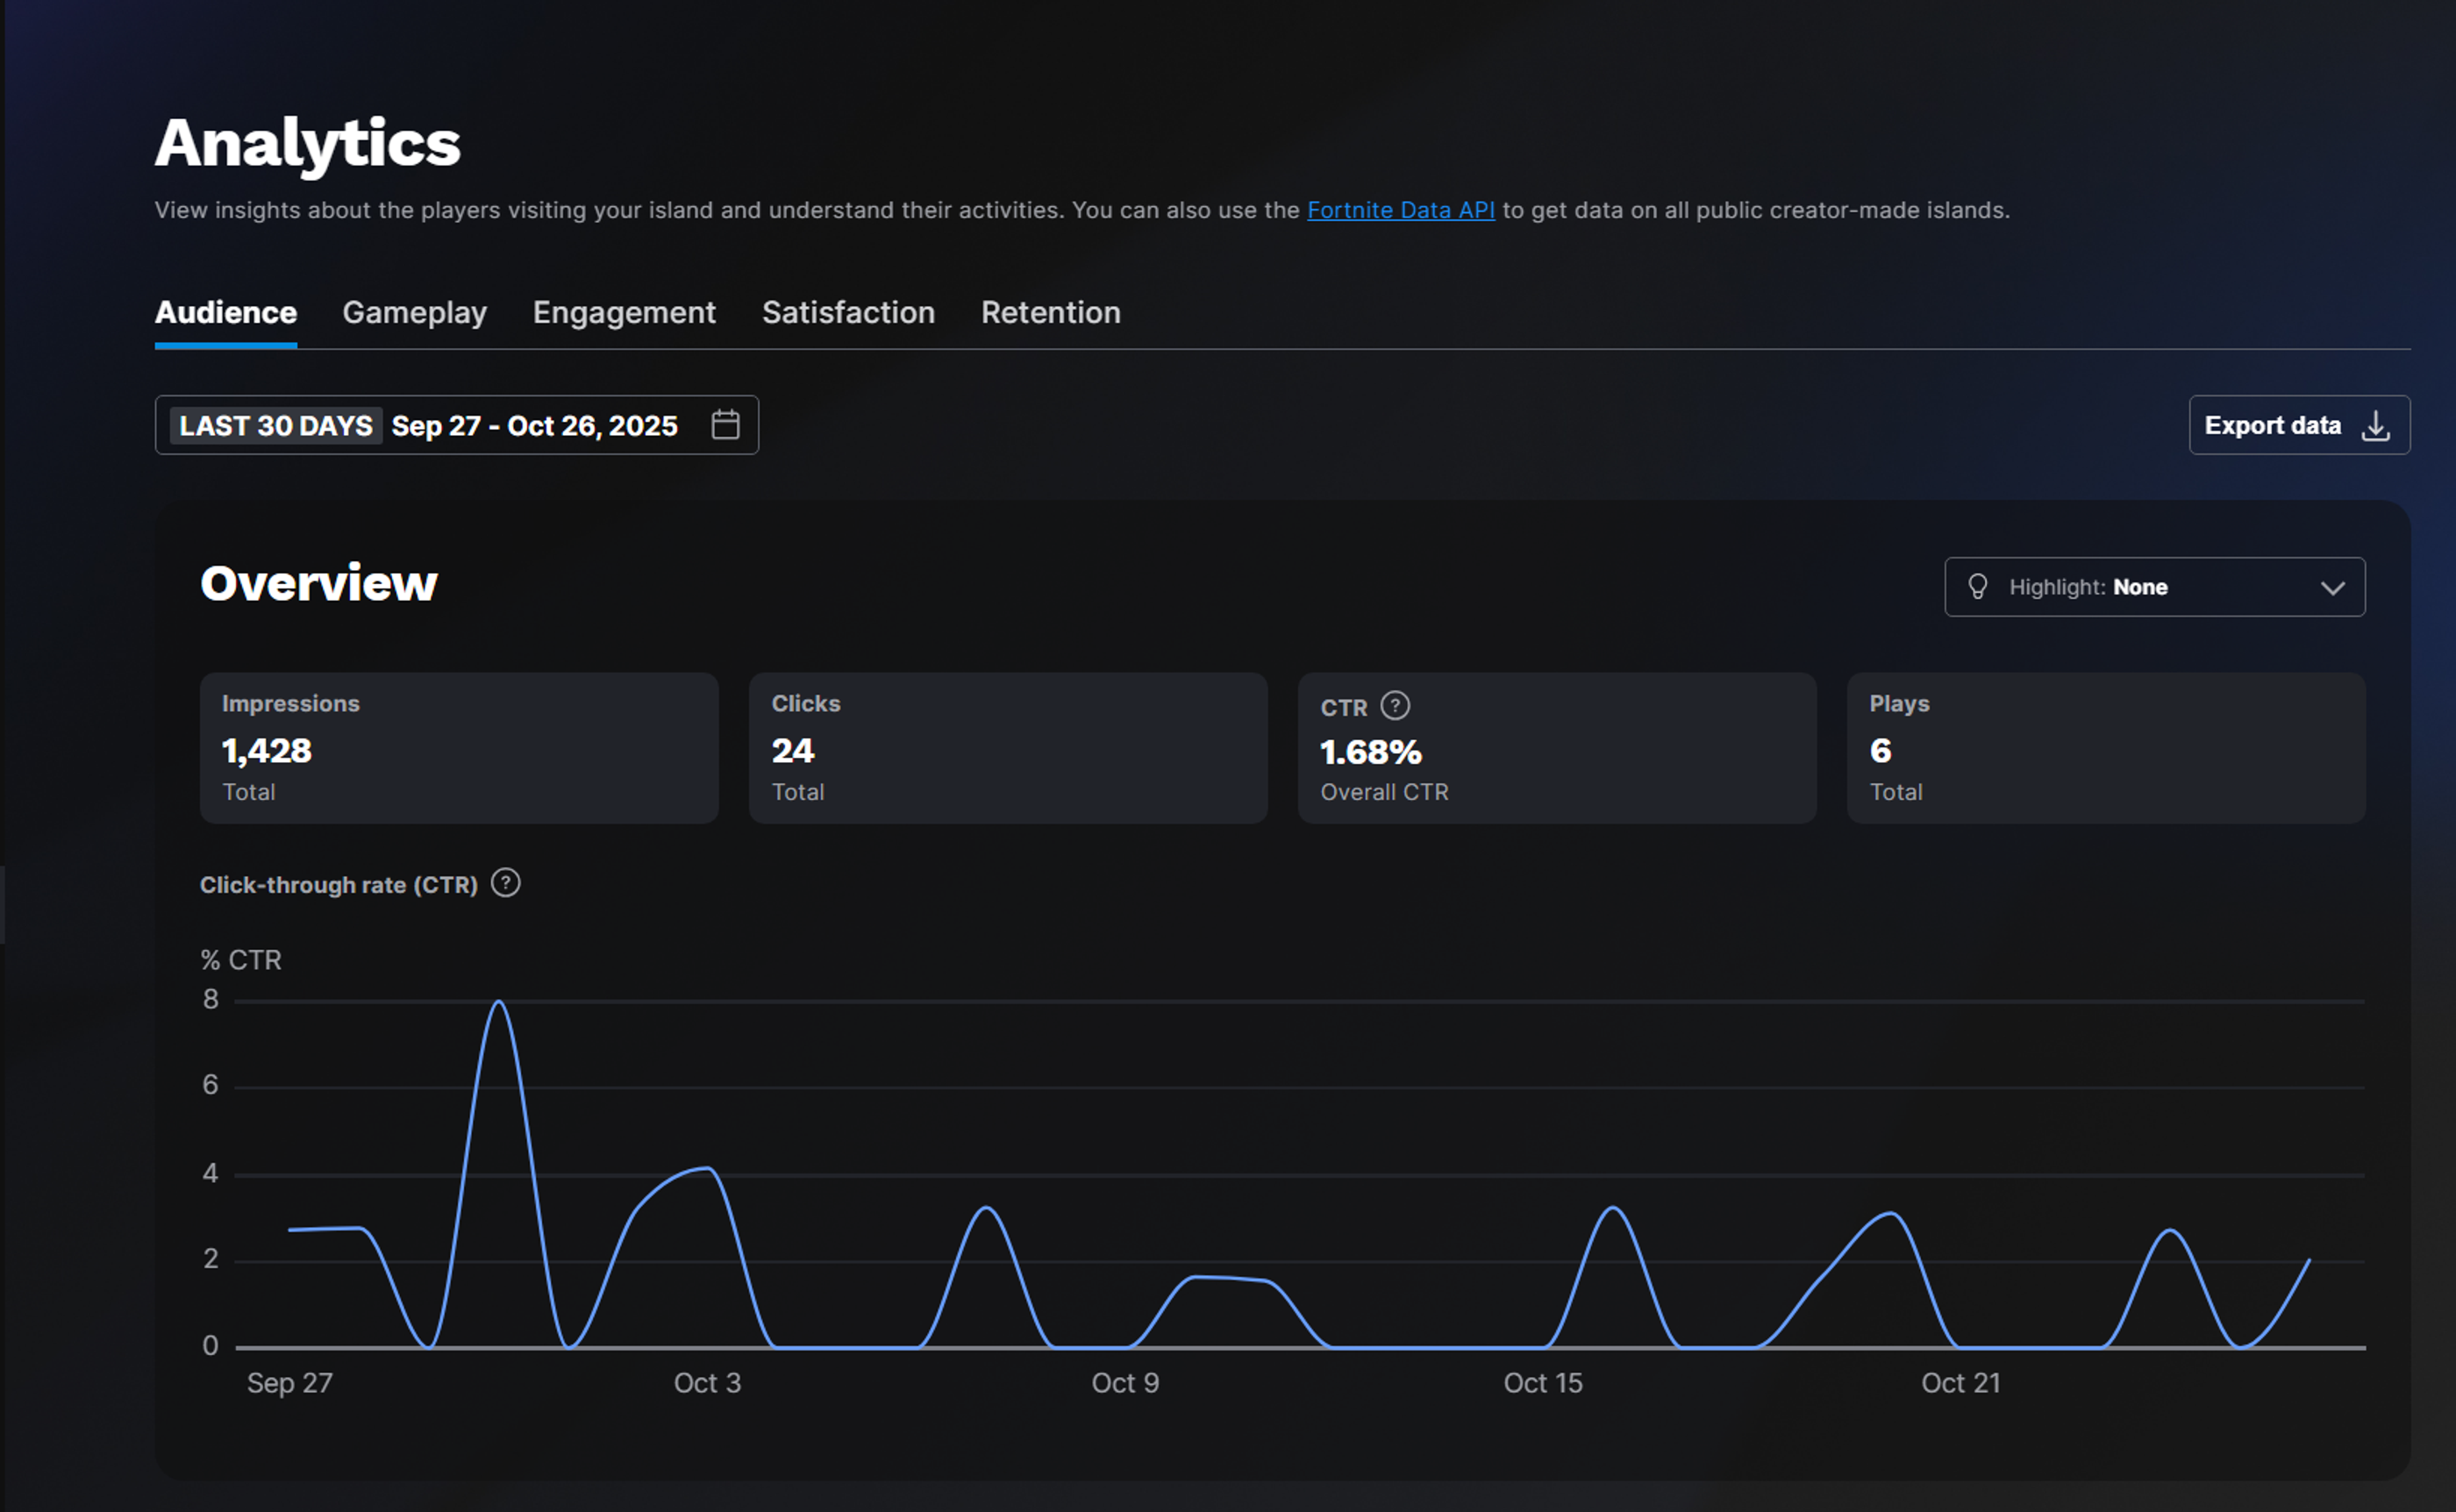Click the Sep 27 axis label
This screenshot has height=1512, width=2456.
coord(290,1383)
